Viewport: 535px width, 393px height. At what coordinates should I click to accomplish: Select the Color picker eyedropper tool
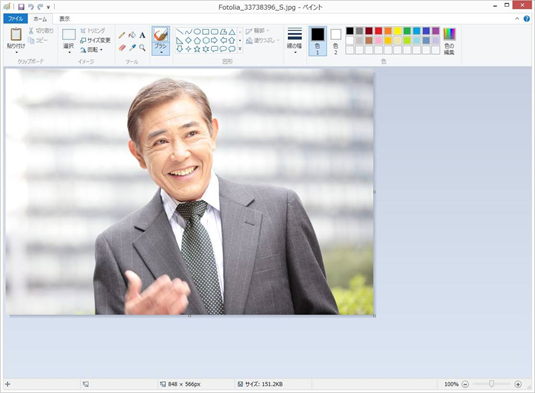click(132, 48)
